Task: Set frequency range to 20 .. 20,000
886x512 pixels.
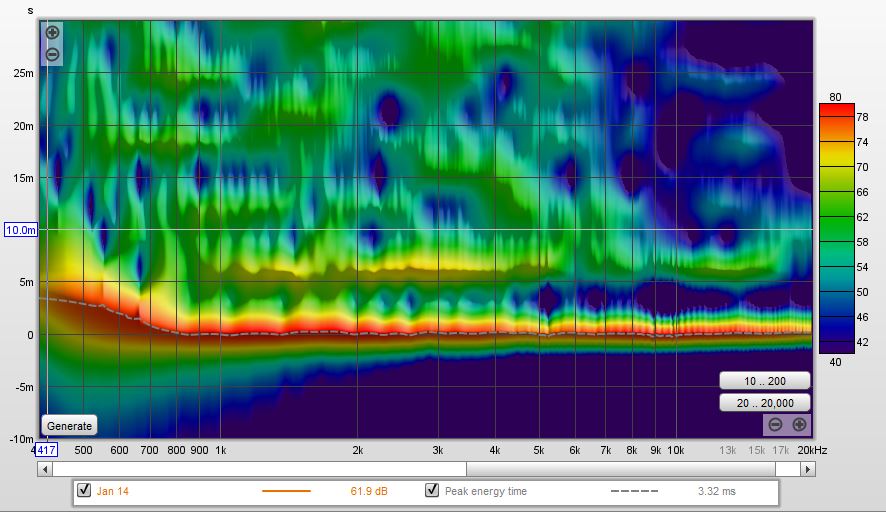Action: [765, 403]
